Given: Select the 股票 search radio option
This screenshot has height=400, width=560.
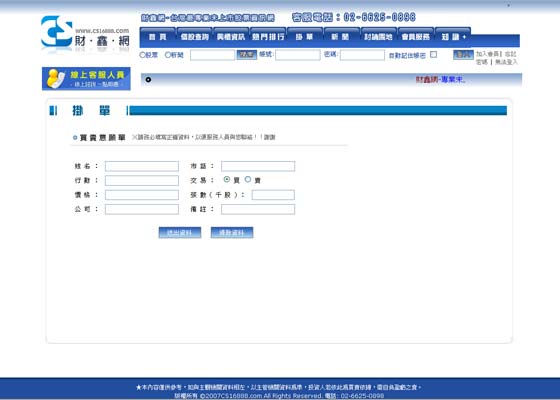Looking at the screenshot, I should point(142,55).
